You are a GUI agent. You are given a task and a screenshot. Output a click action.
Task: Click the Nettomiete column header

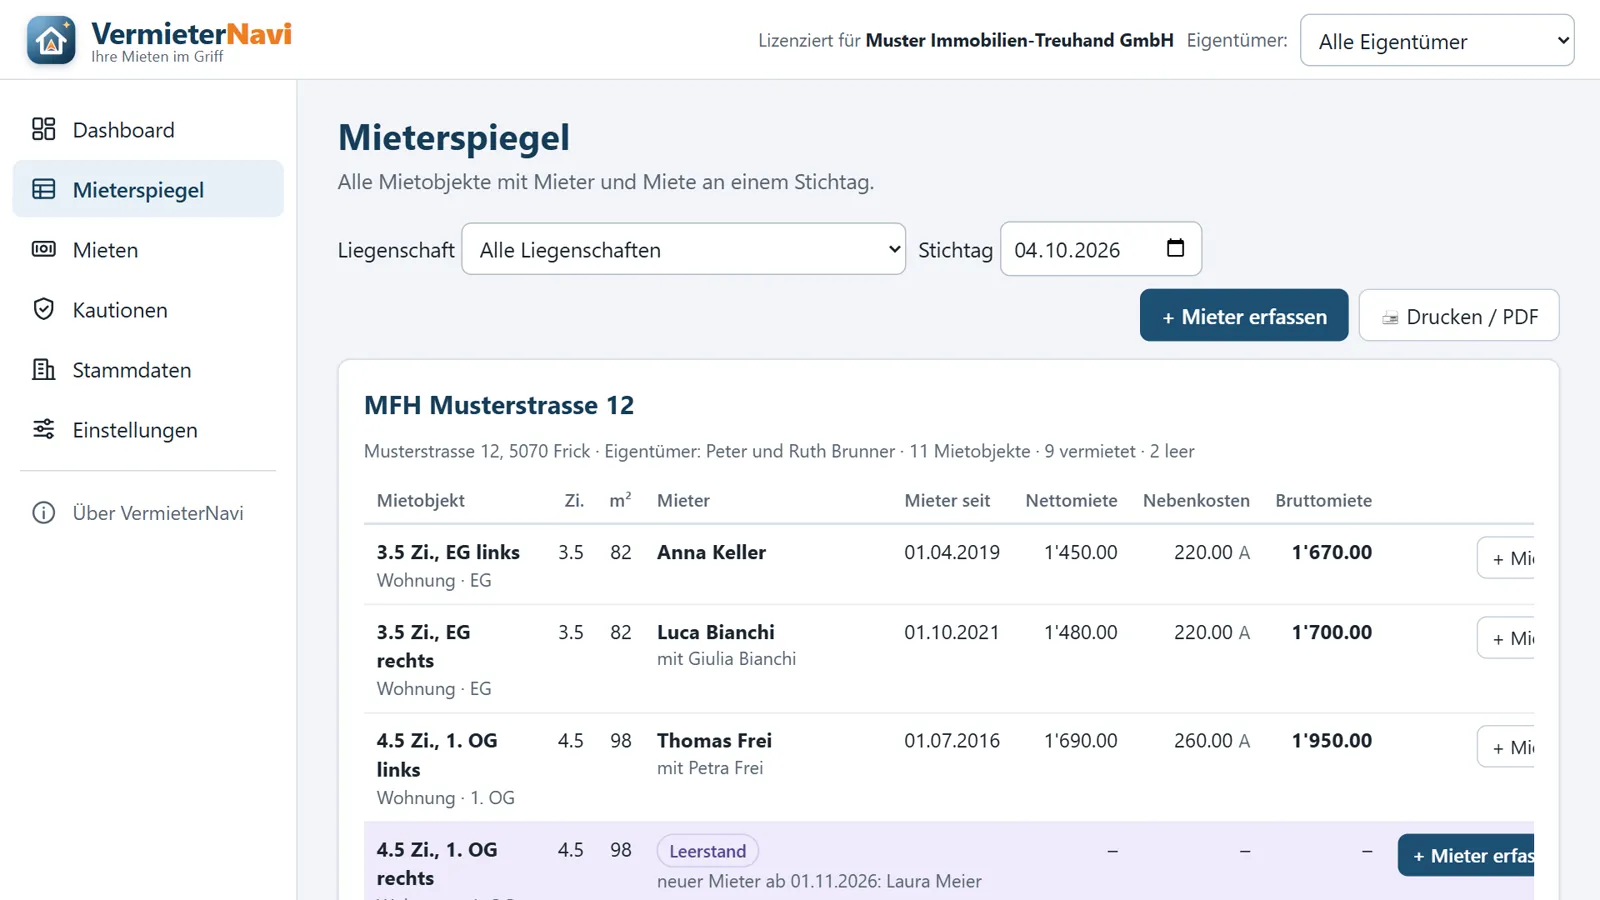(1071, 500)
